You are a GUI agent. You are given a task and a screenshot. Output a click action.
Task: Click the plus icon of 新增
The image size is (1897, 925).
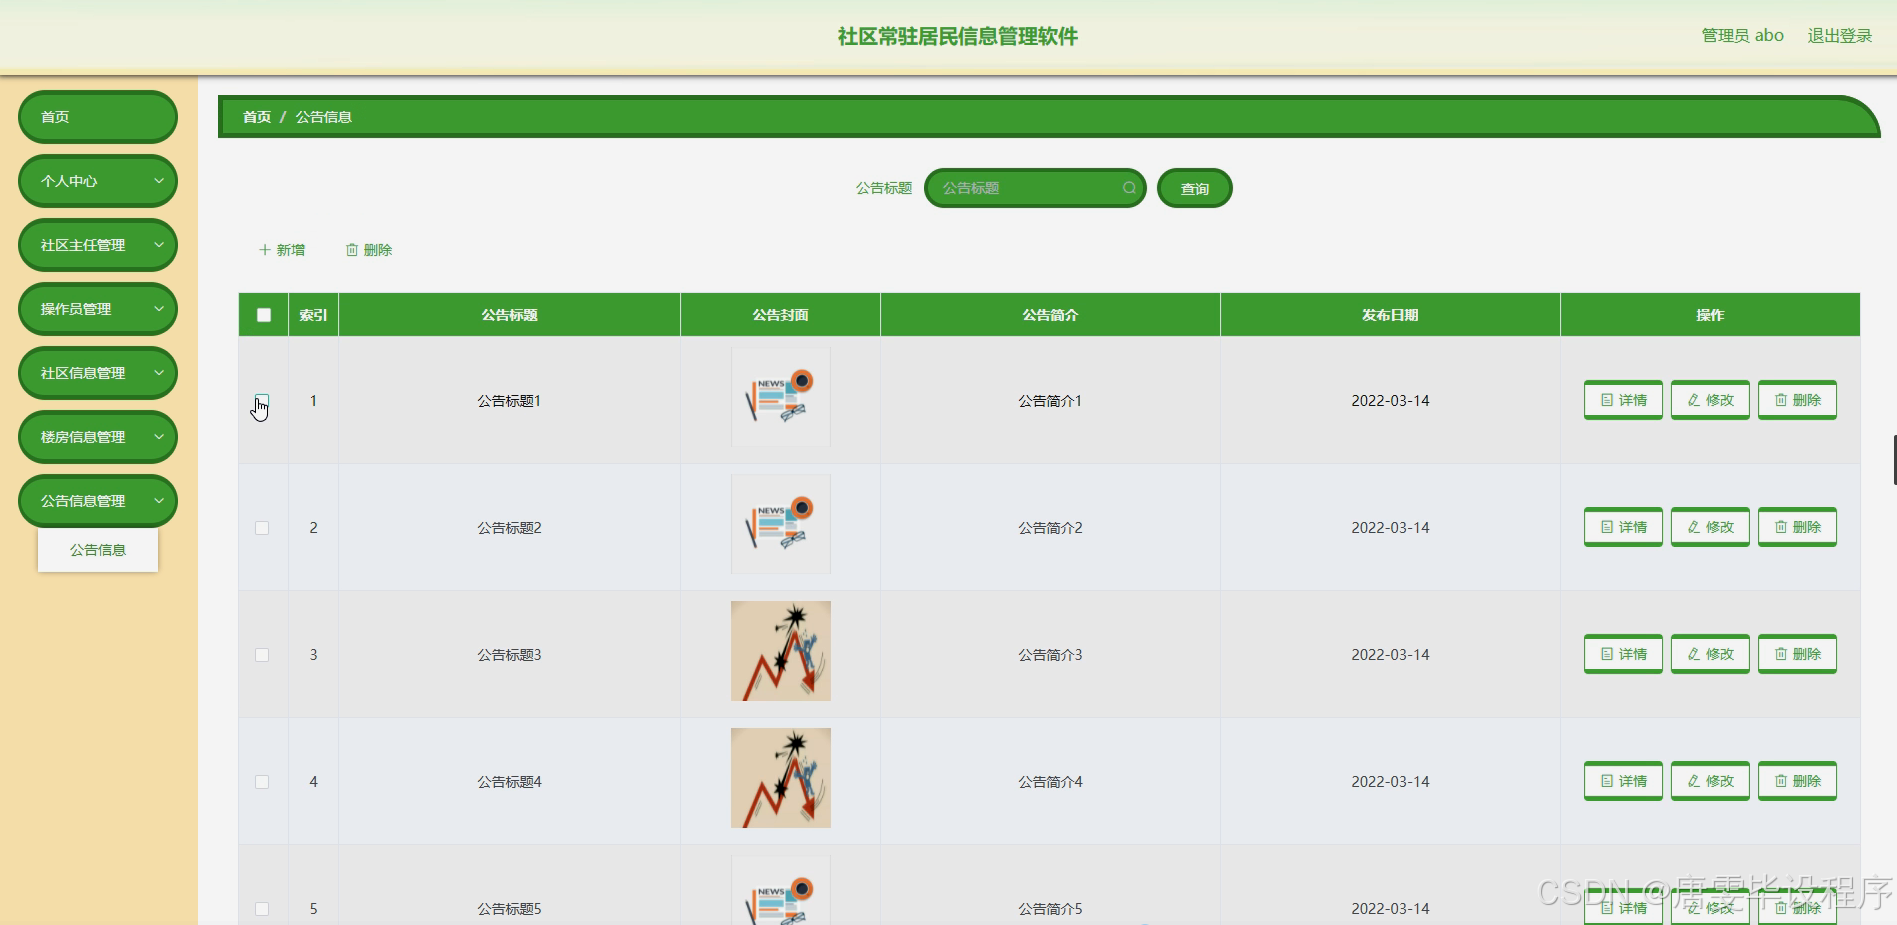pyautogui.click(x=265, y=250)
